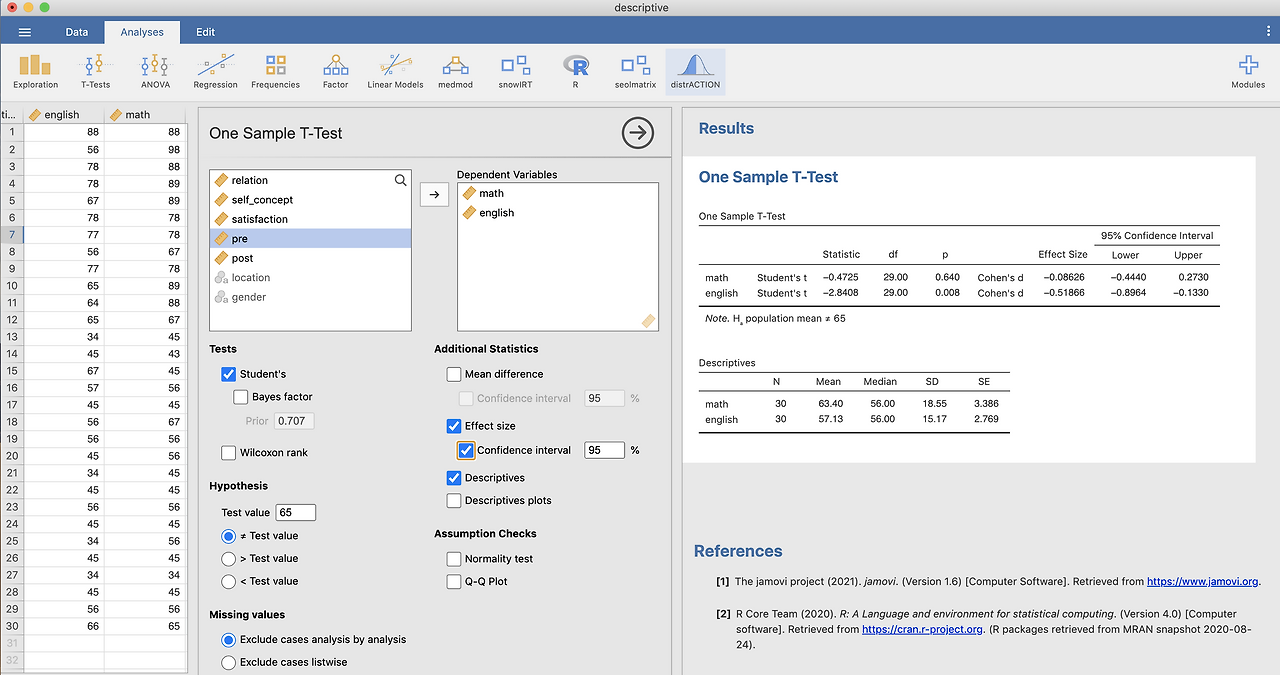Image resolution: width=1280 pixels, height=675 pixels.
Task: Select math in Dependent Variables
Action: point(557,193)
